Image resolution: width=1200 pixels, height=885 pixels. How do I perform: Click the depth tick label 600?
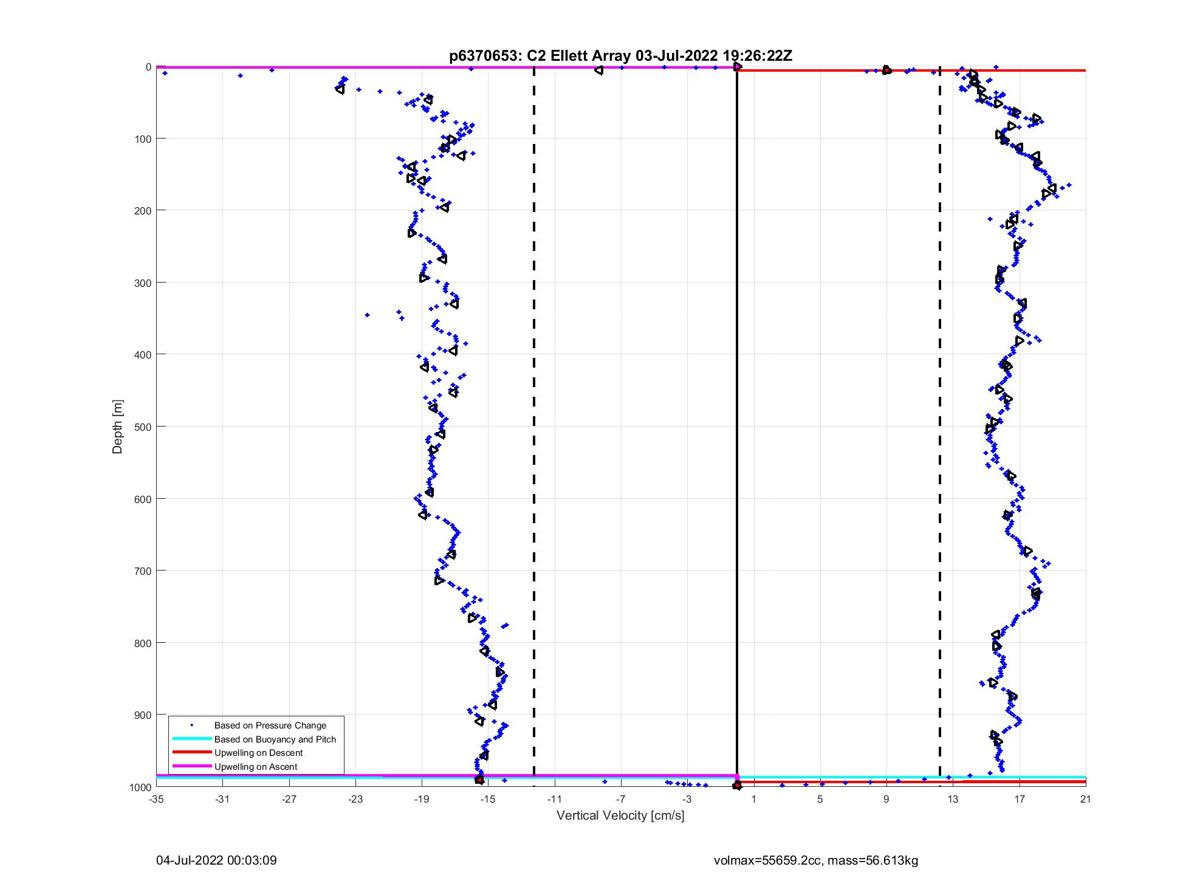point(142,498)
